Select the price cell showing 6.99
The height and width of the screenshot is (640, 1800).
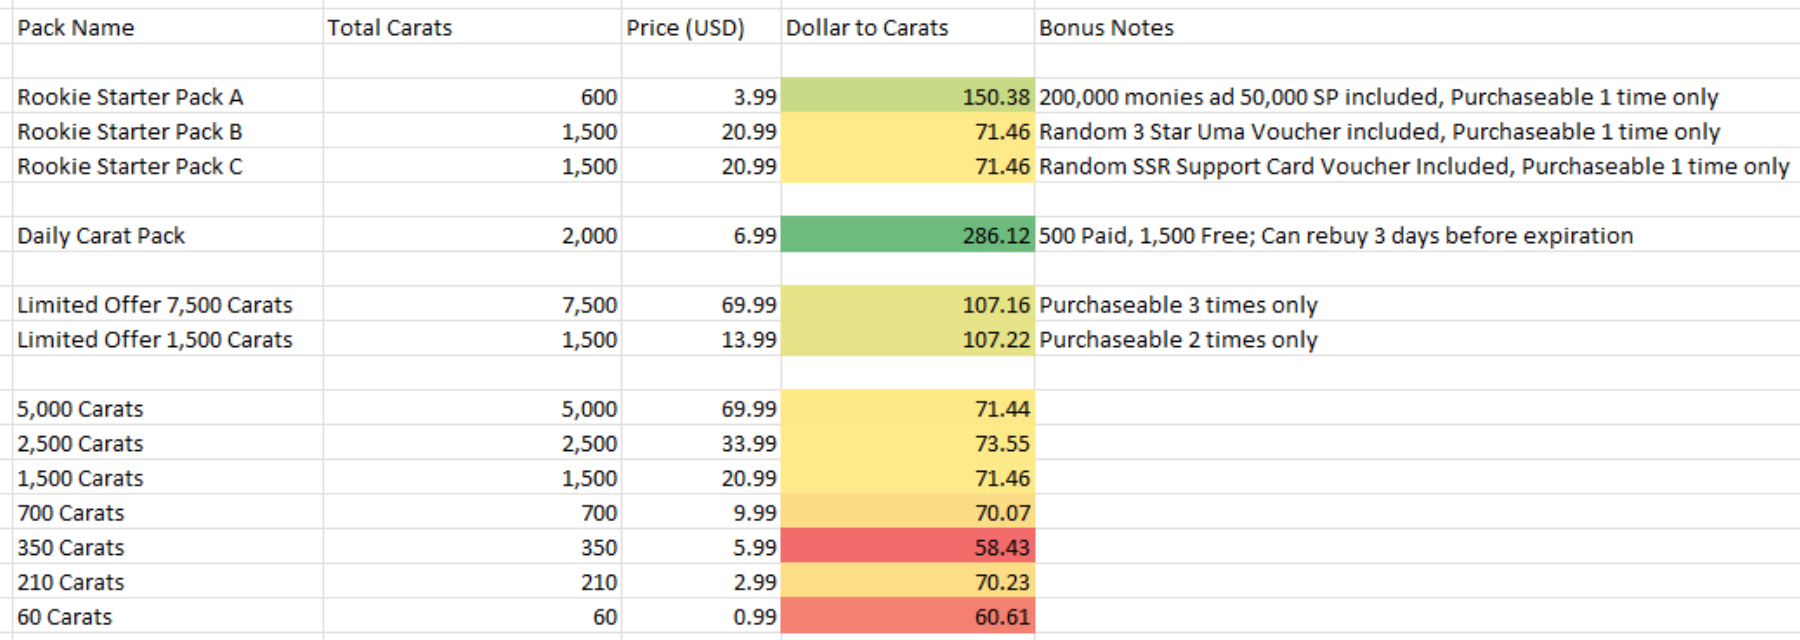coord(701,235)
